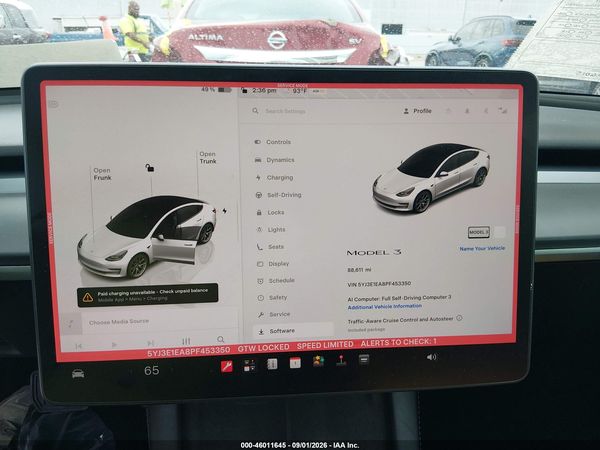Open the manual book app icon

pos(272,364)
